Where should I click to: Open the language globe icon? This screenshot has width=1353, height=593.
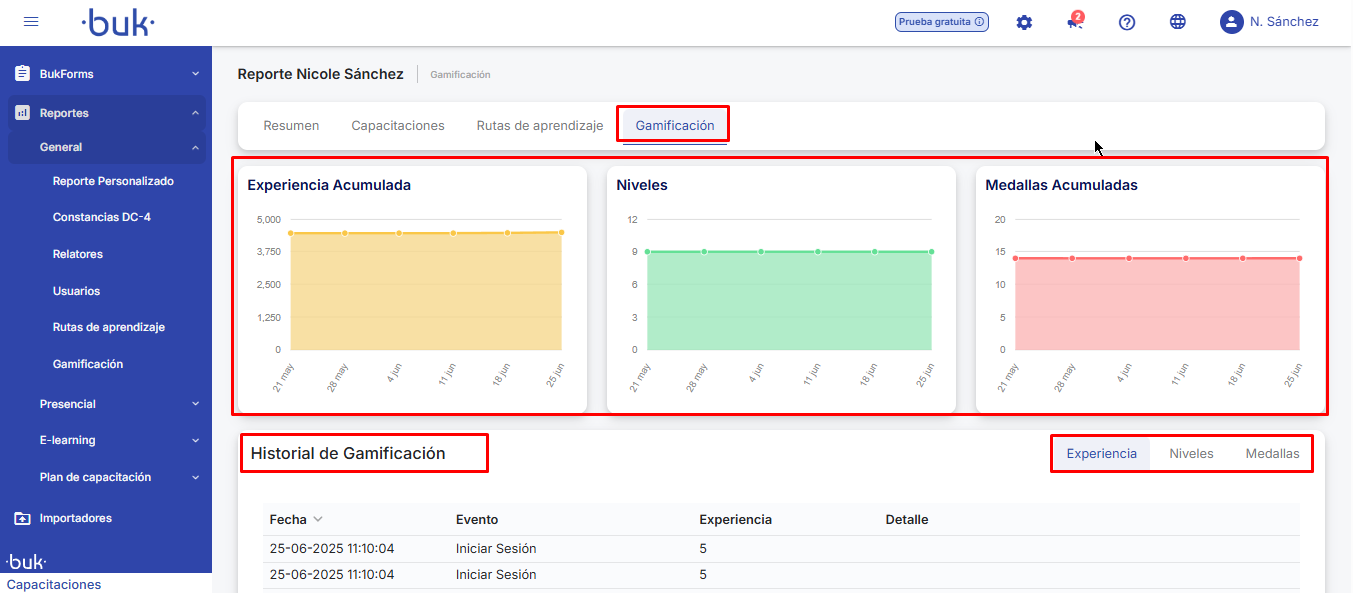coord(1178,22)
